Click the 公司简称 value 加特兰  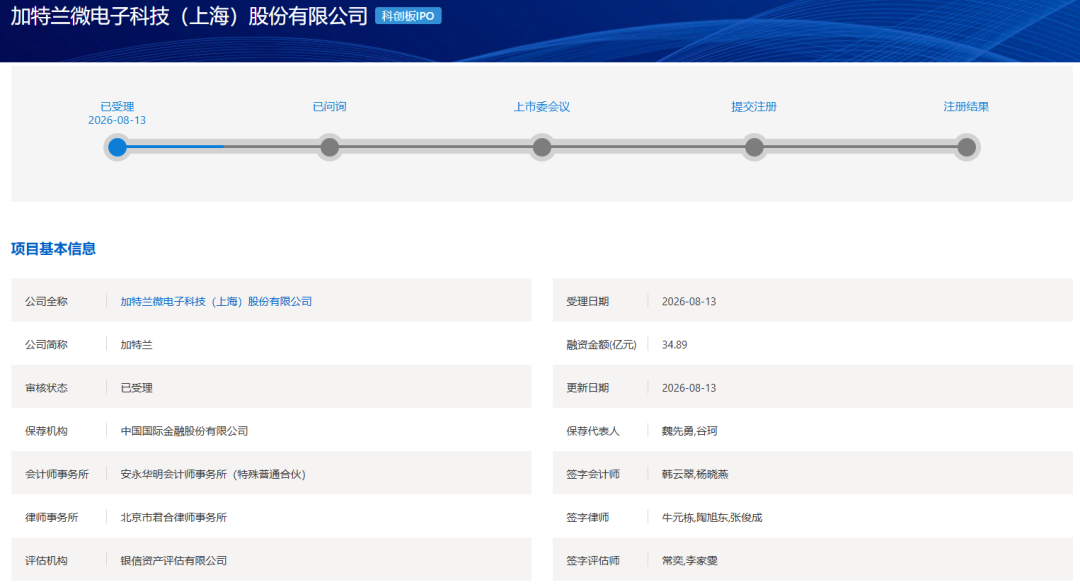tap(136, 345)
